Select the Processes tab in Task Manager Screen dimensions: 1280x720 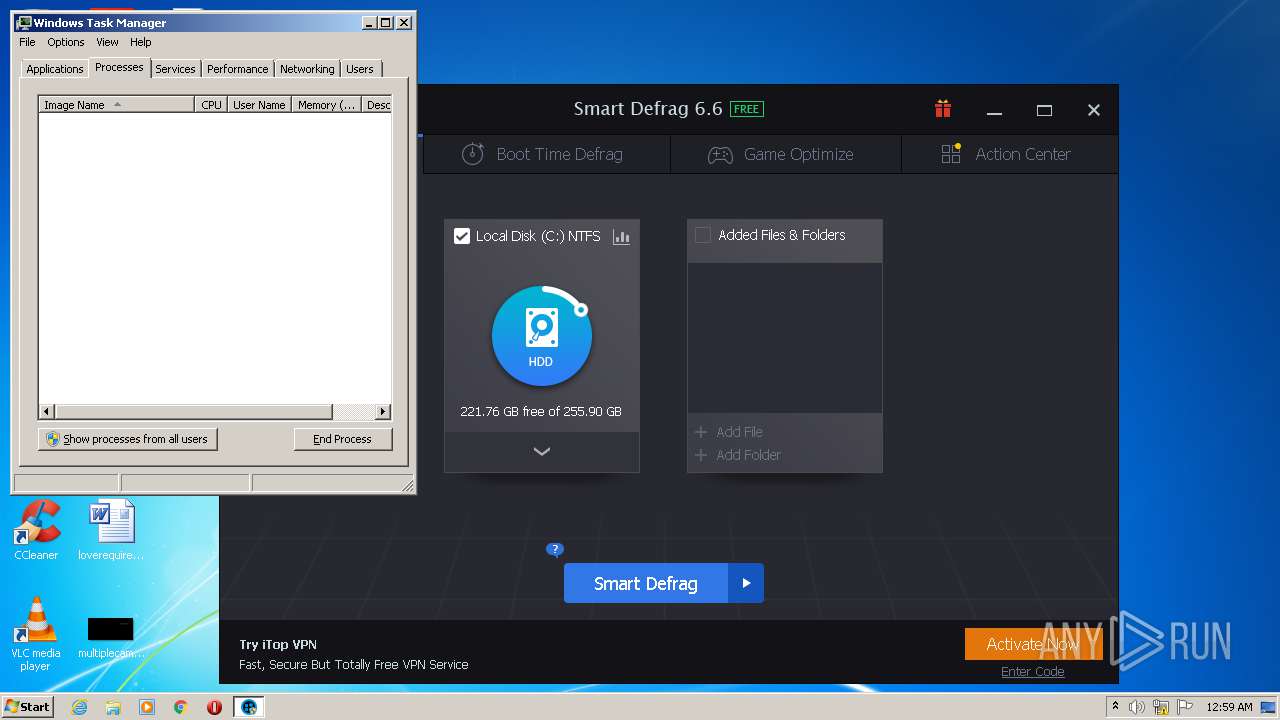(119, 67)
